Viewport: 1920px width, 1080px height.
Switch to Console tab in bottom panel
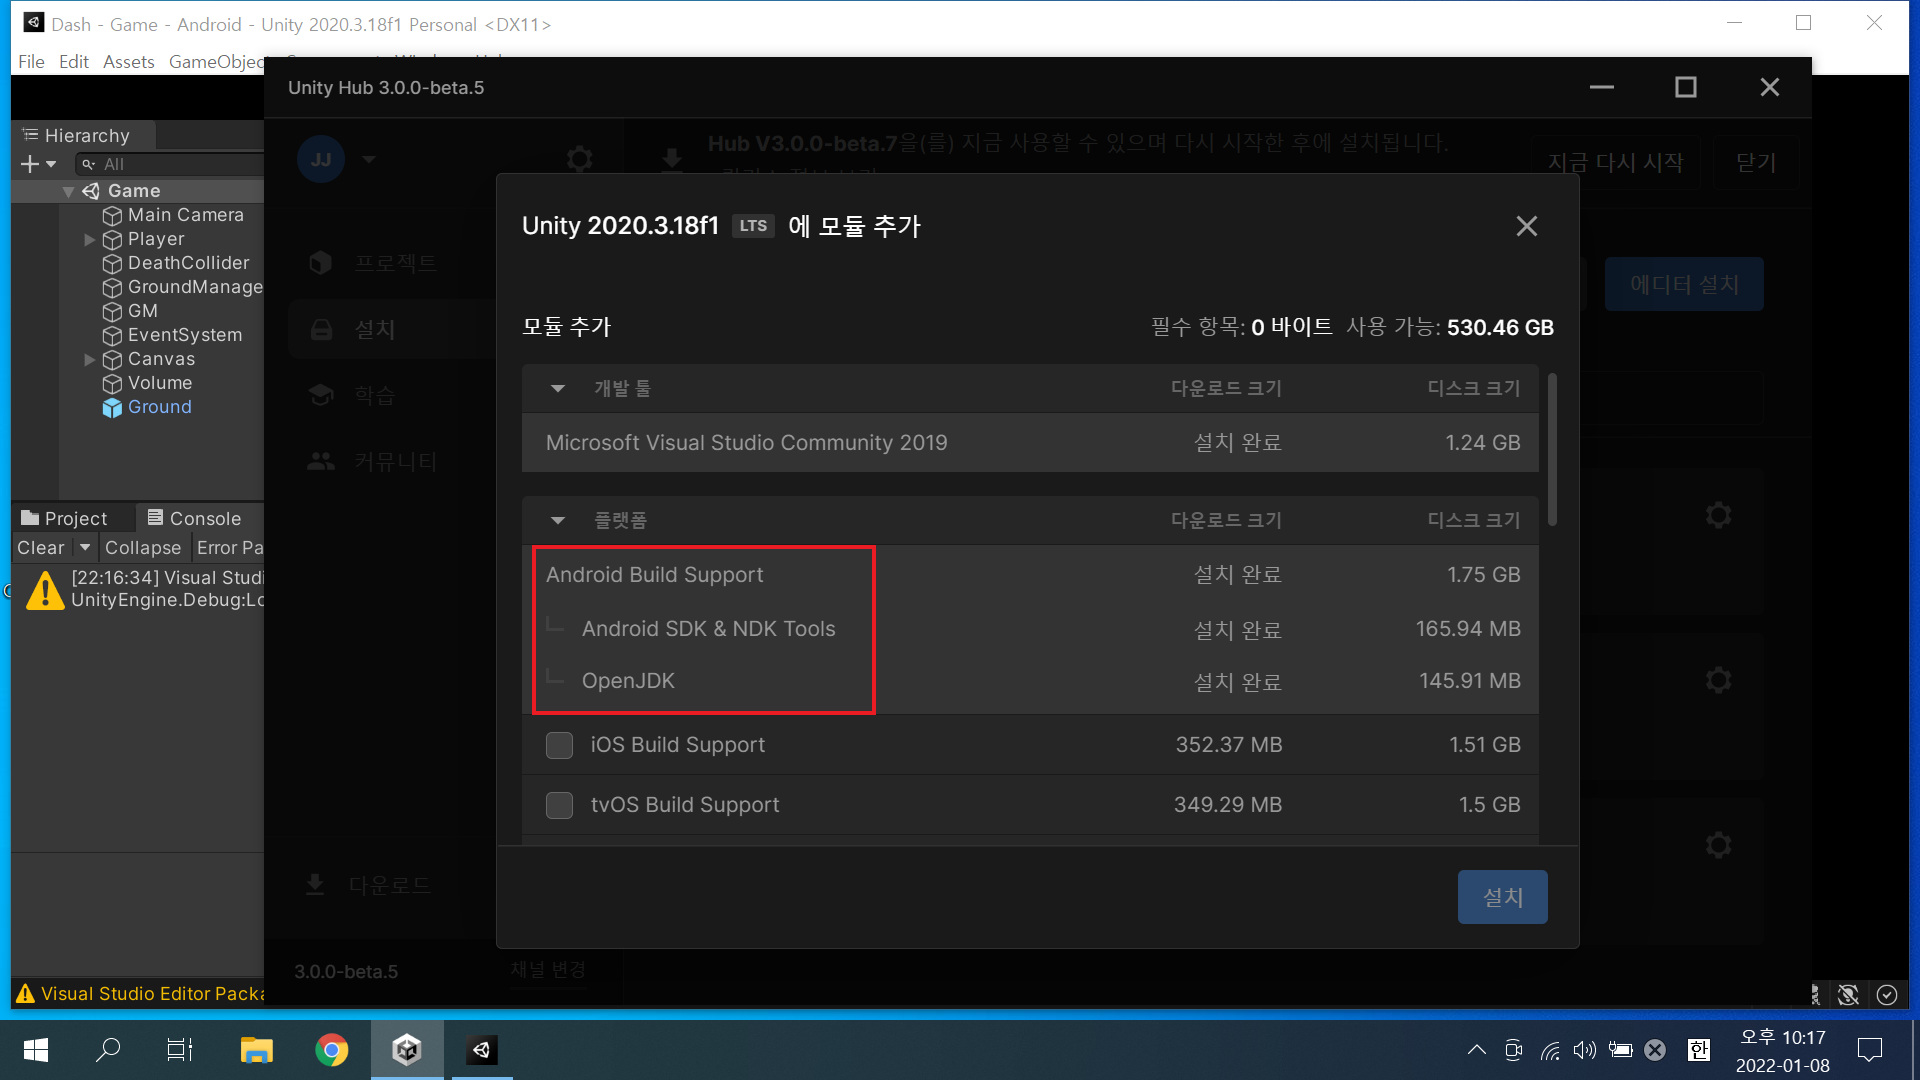[x=203, y=517]
